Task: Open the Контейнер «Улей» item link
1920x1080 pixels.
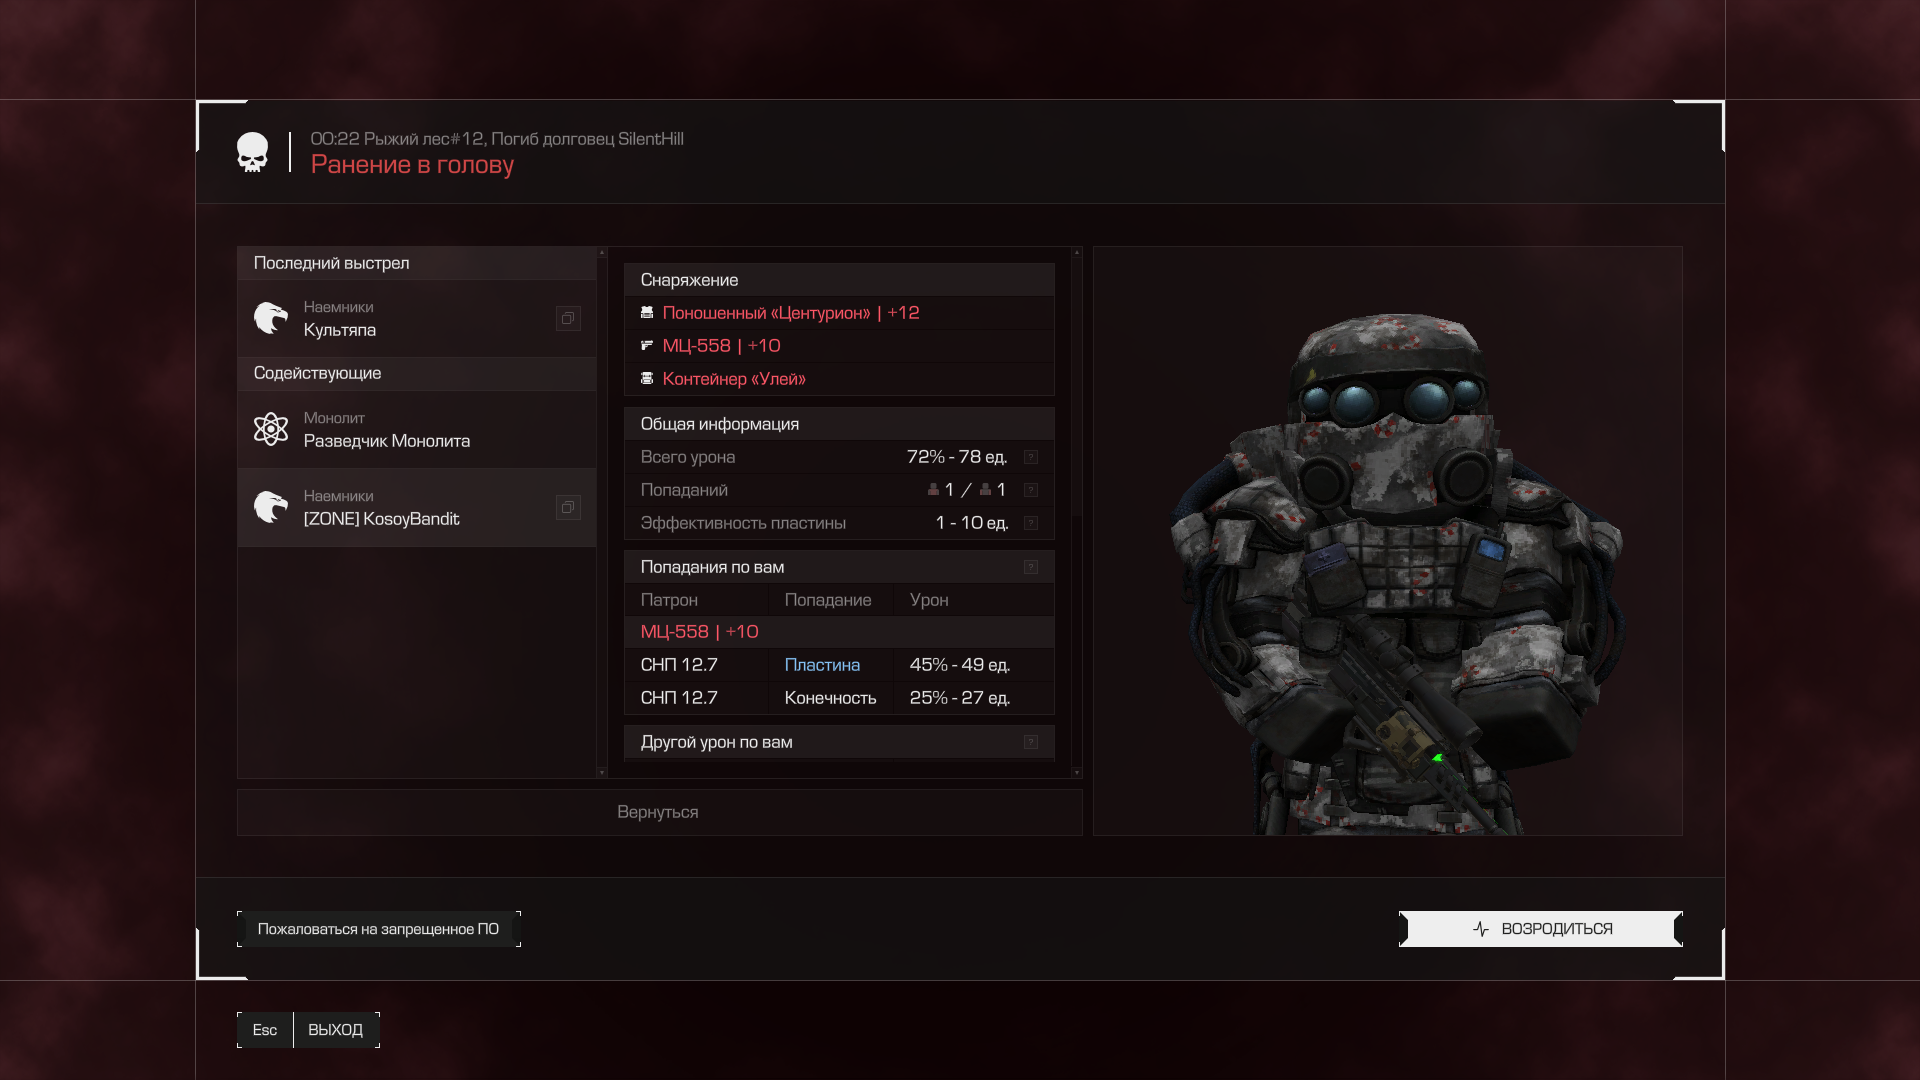Action: pos(733,379)
